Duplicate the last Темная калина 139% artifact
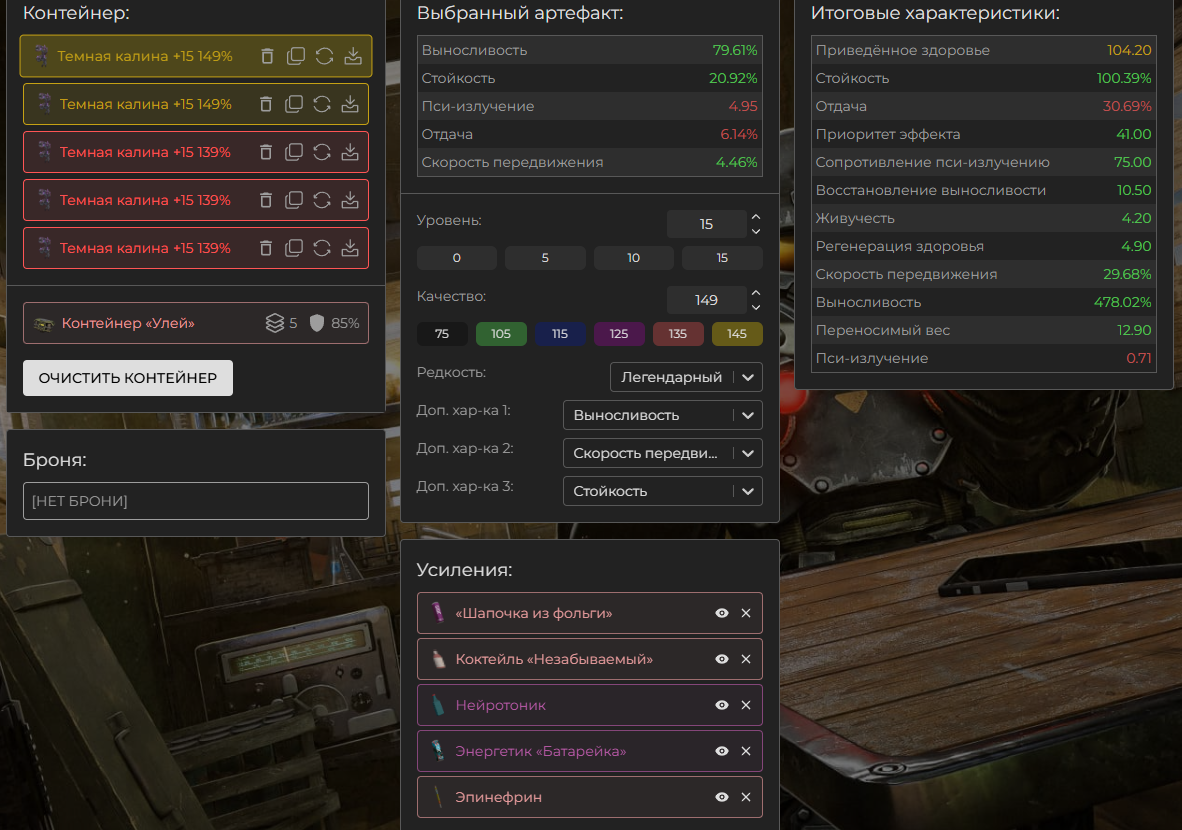Screen dimensions: 1182x830 [293, 248]
